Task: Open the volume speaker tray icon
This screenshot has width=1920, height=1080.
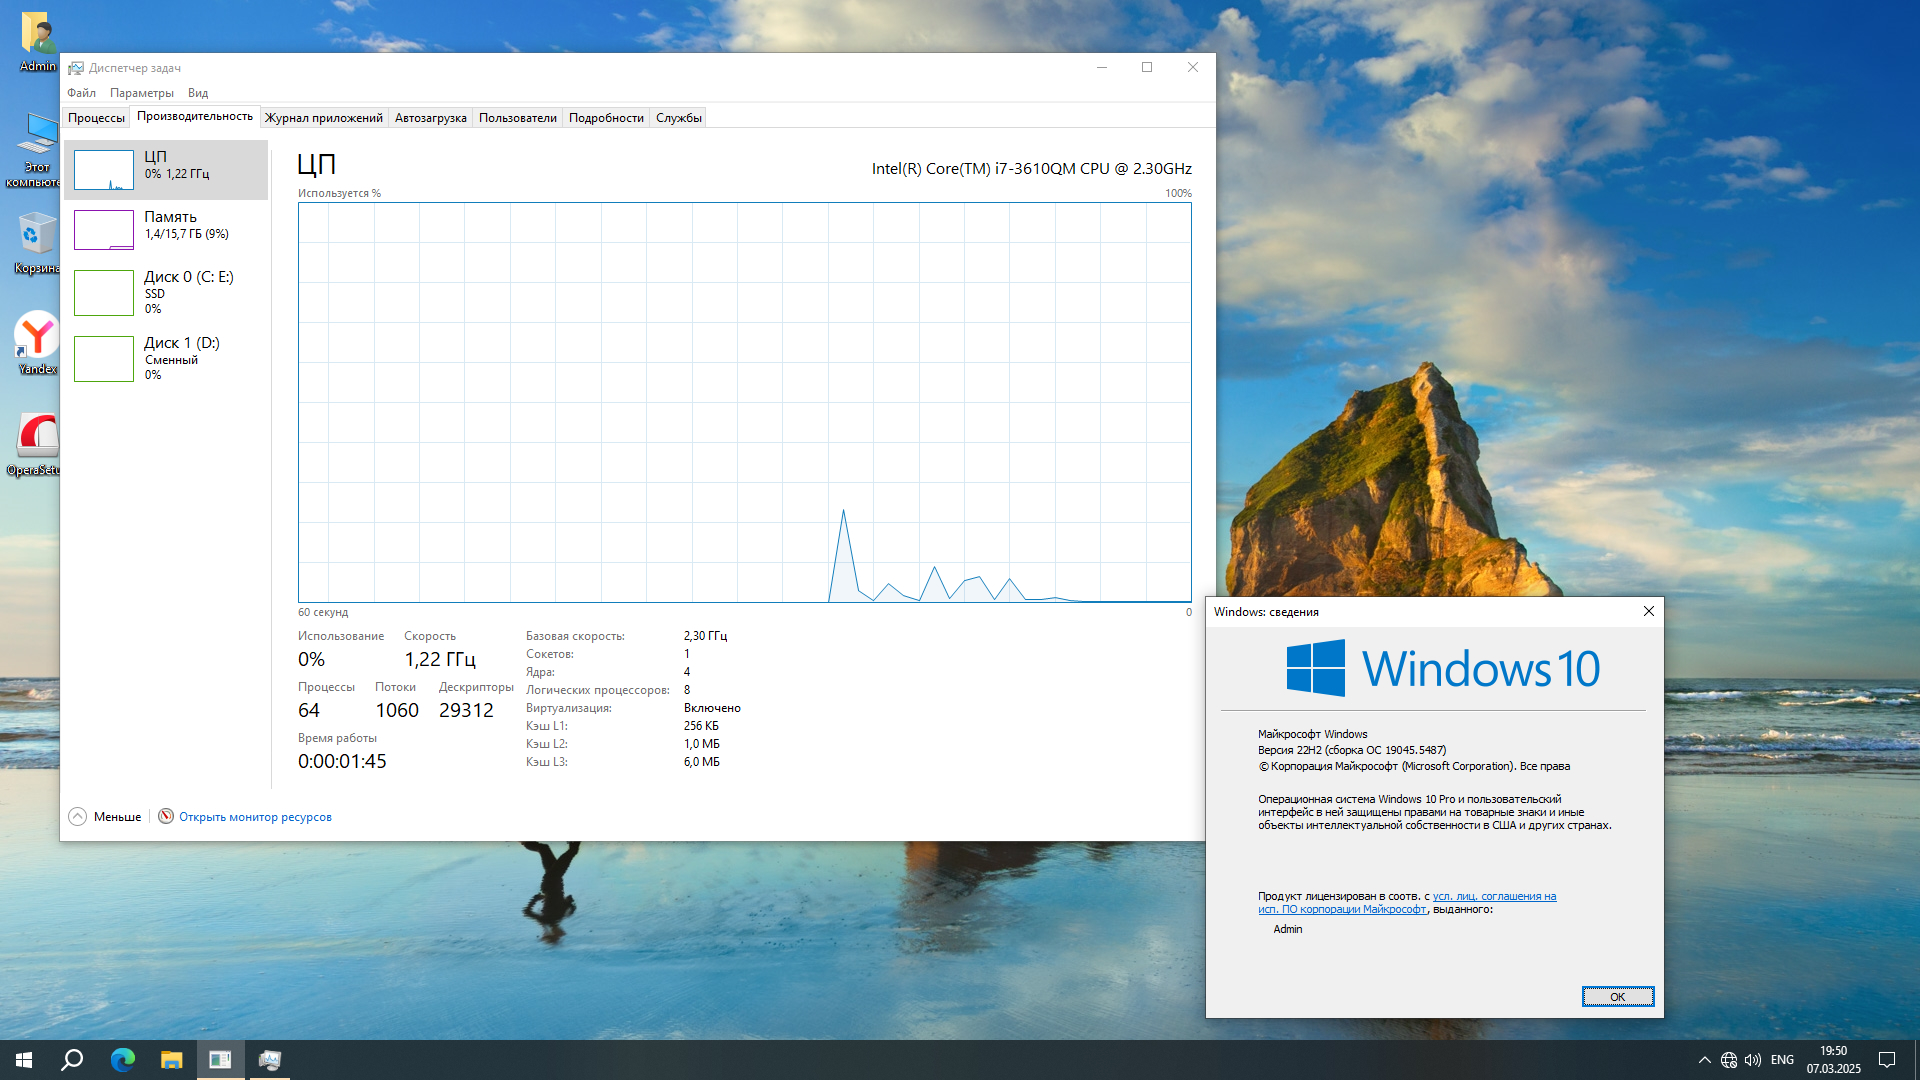Action: coord(1752,1060)
